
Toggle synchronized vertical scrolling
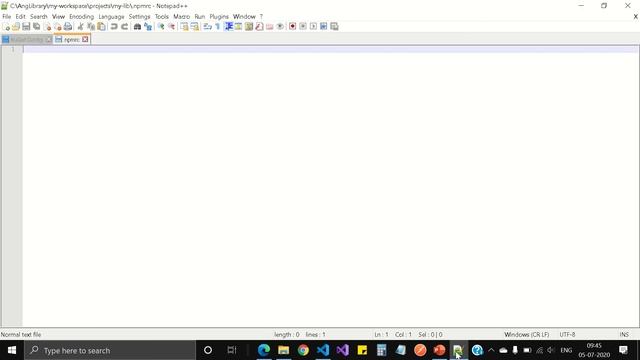point(184,27)
